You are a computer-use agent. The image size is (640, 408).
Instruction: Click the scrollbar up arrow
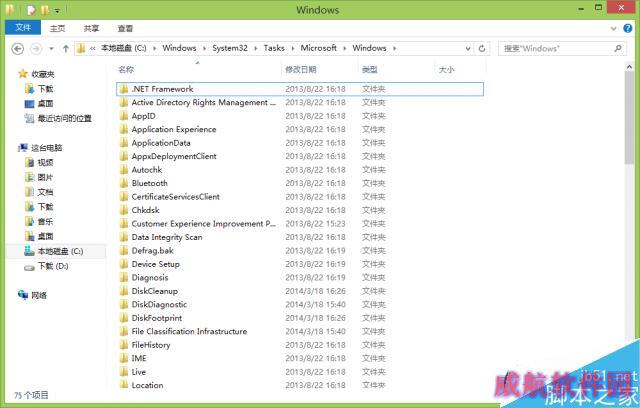[x=629, y=67]
